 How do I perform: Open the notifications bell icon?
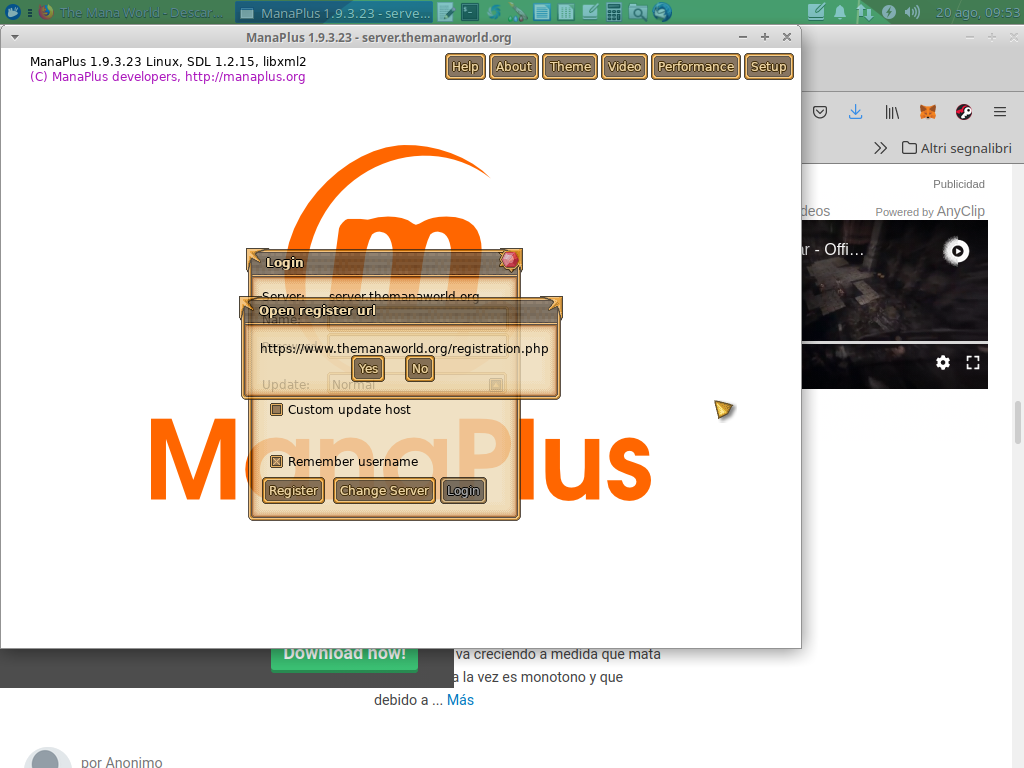[840, 12]
